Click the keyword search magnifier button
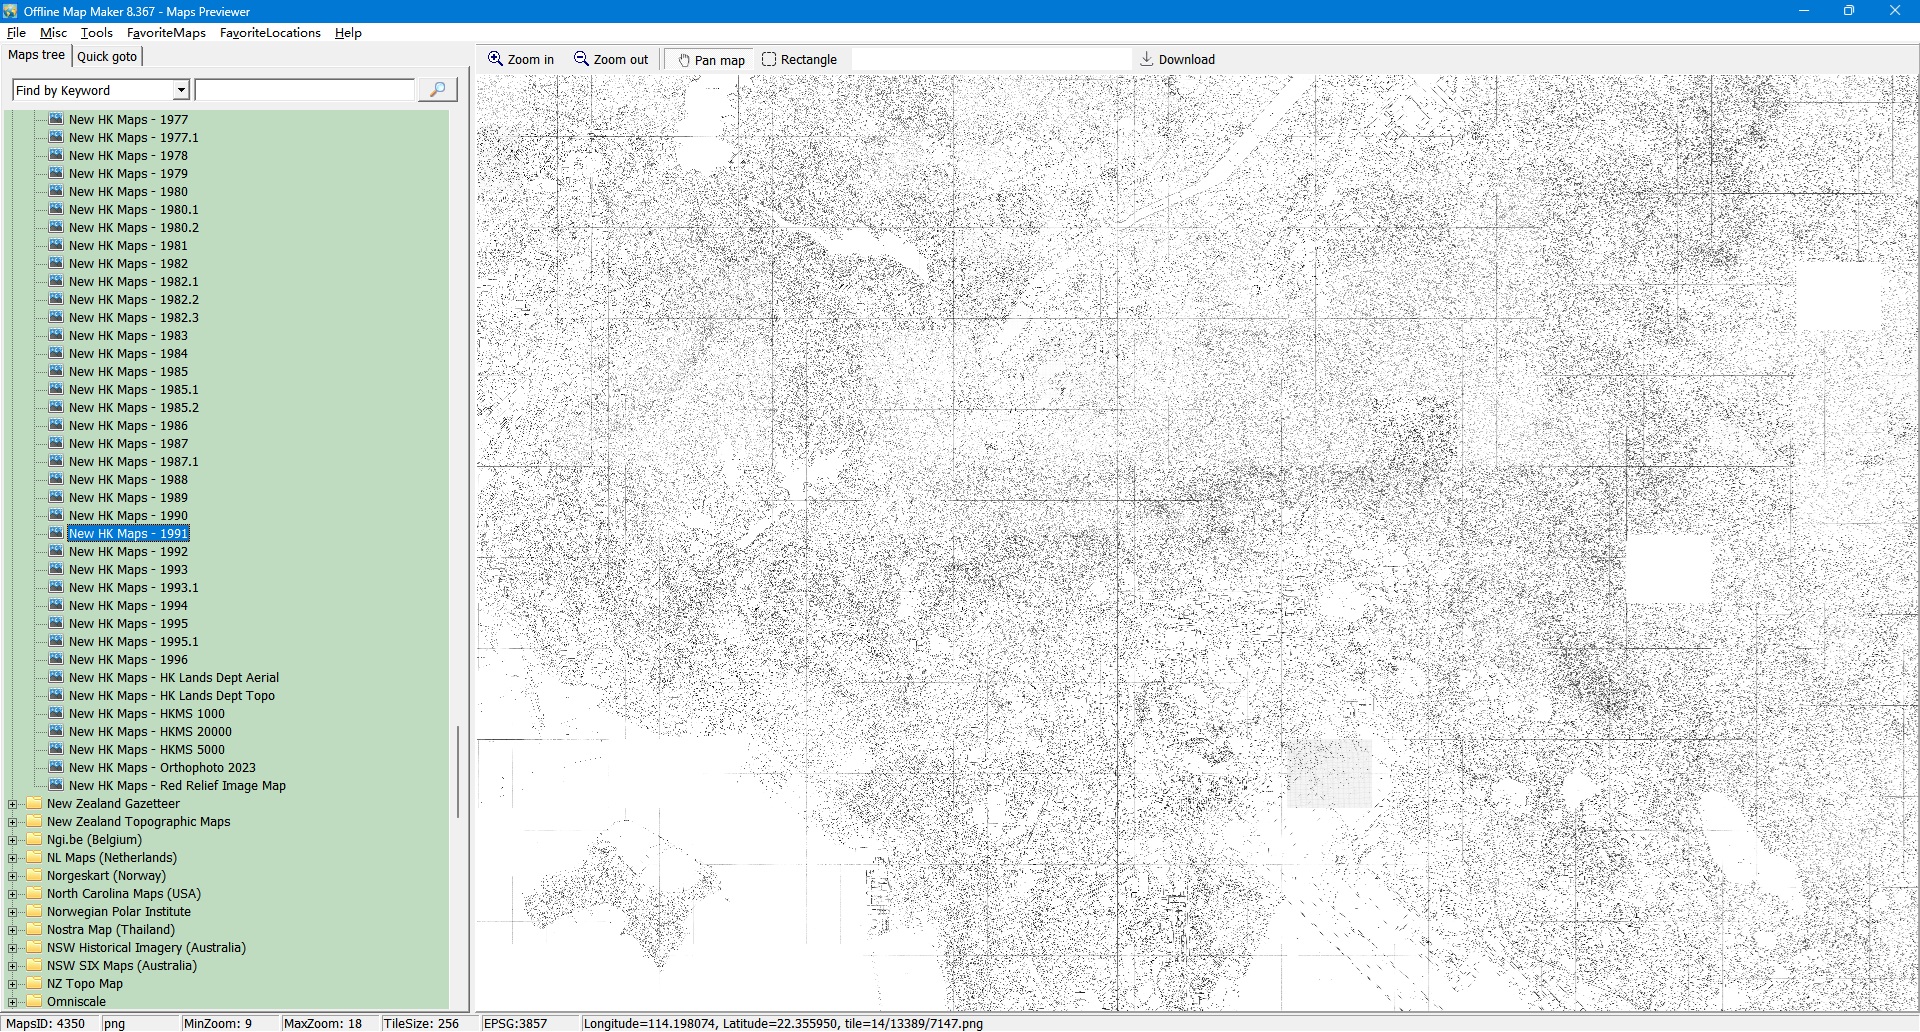This screenshot has width=1920, height=1032. 437,90
